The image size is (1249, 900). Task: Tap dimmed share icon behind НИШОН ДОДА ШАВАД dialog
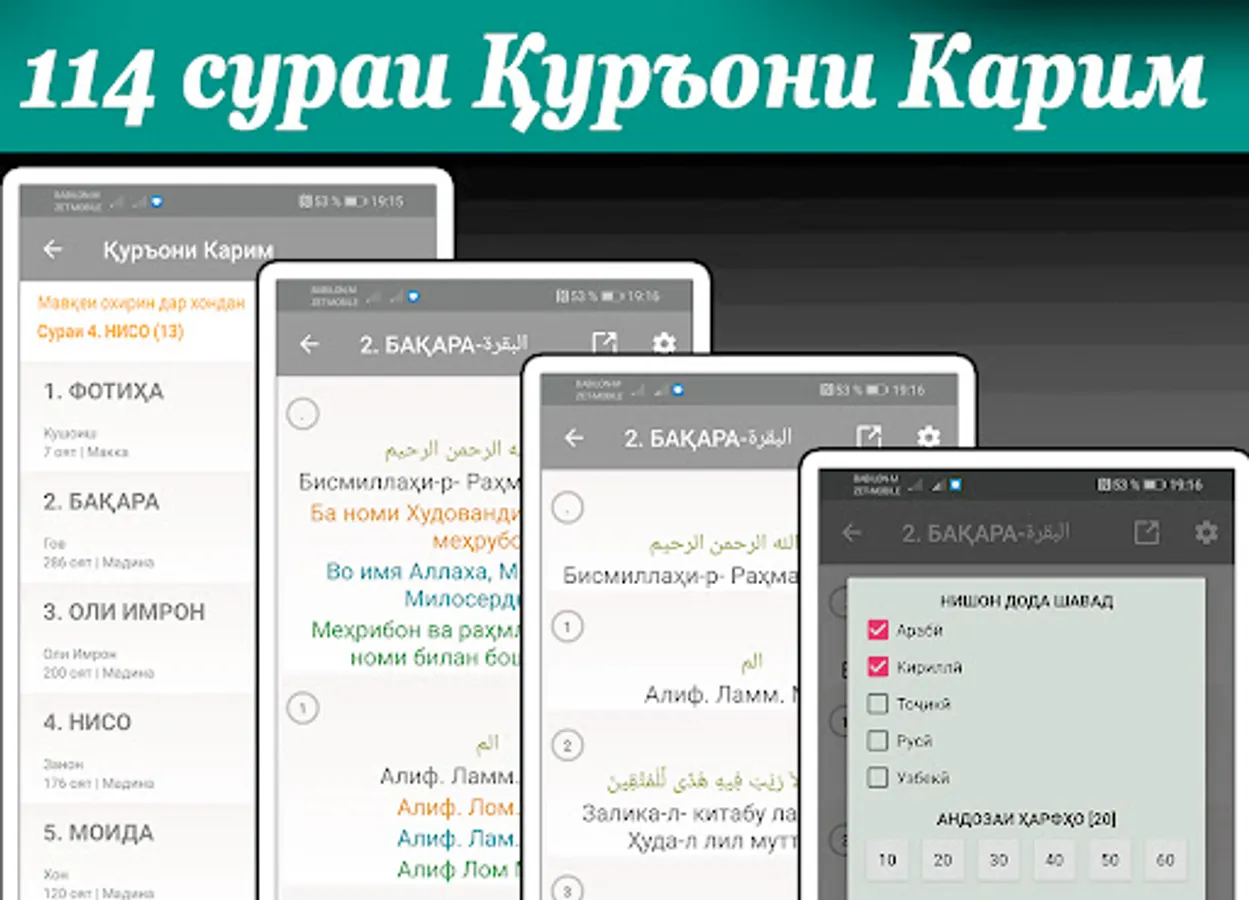pyautogui.click(x=1146, y=532)
